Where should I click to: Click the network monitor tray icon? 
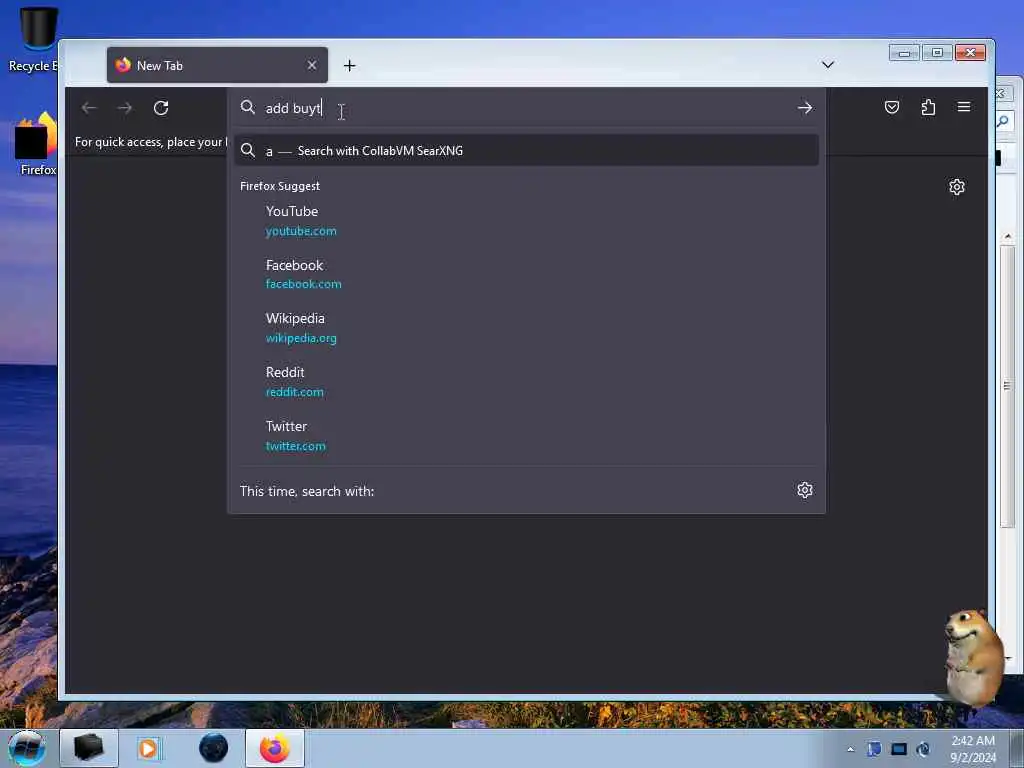[899, 748]
